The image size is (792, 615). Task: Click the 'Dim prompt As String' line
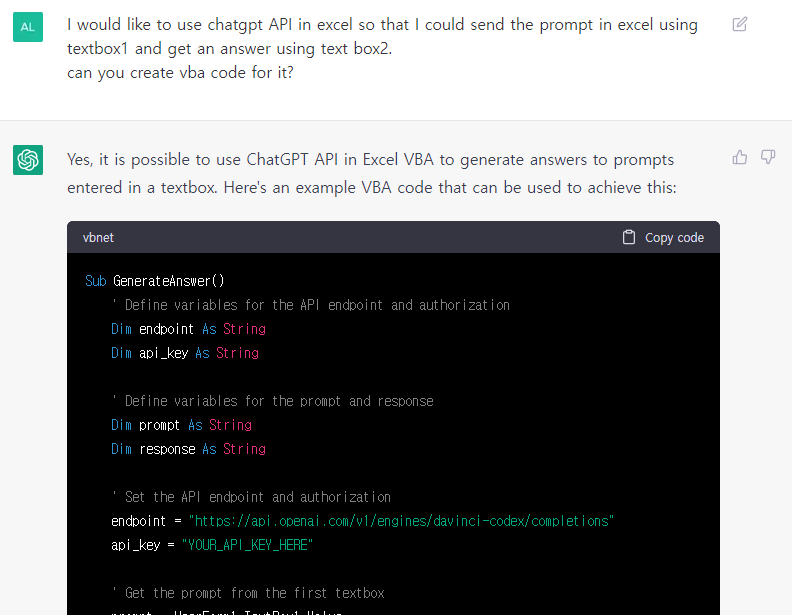181,425
